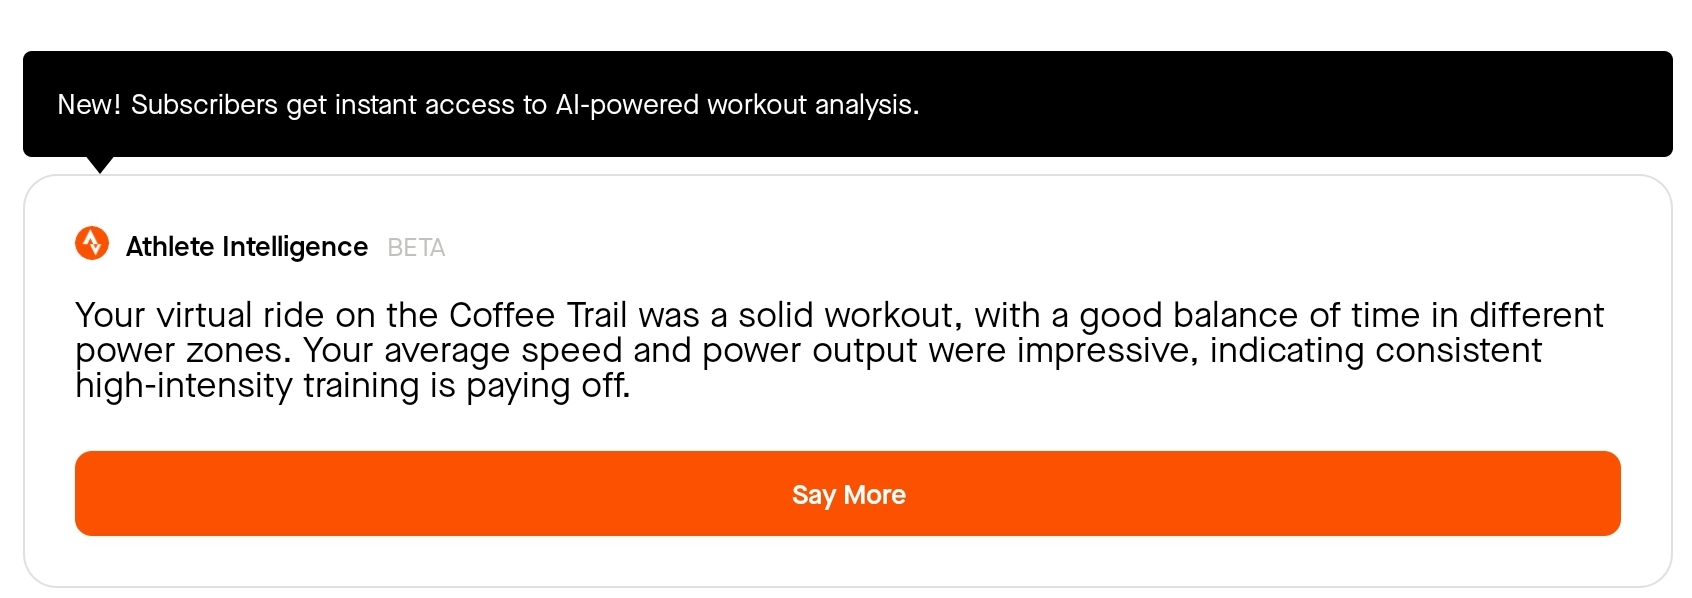1692x598 pixels.
Task: Click "Subscribers" in the banner text
Action: 204,105
